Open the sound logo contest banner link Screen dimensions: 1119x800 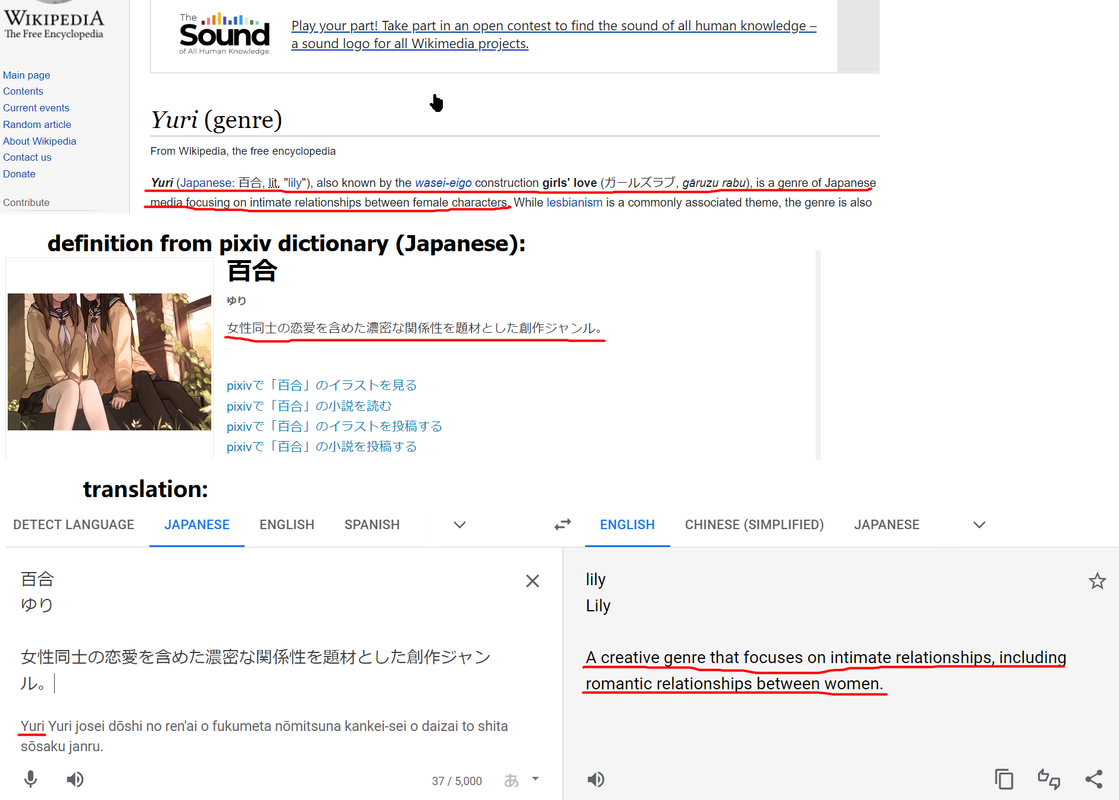coord(554,34)
